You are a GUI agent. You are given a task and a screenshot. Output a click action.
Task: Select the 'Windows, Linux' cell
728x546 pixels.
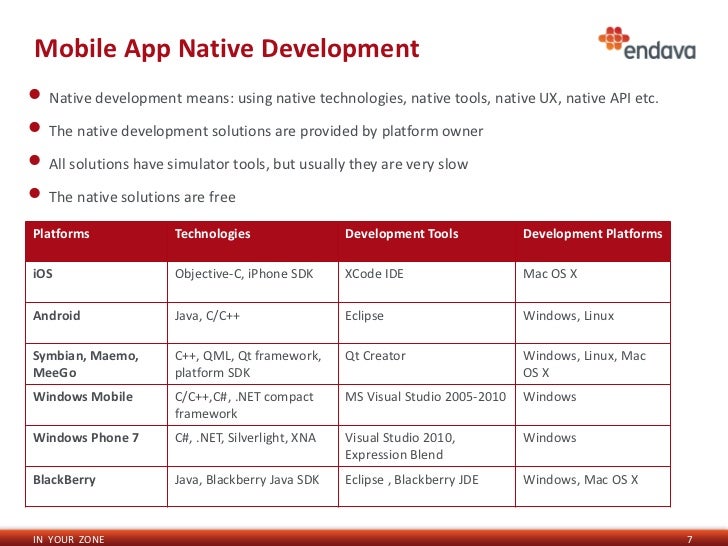tap(593, 323)
